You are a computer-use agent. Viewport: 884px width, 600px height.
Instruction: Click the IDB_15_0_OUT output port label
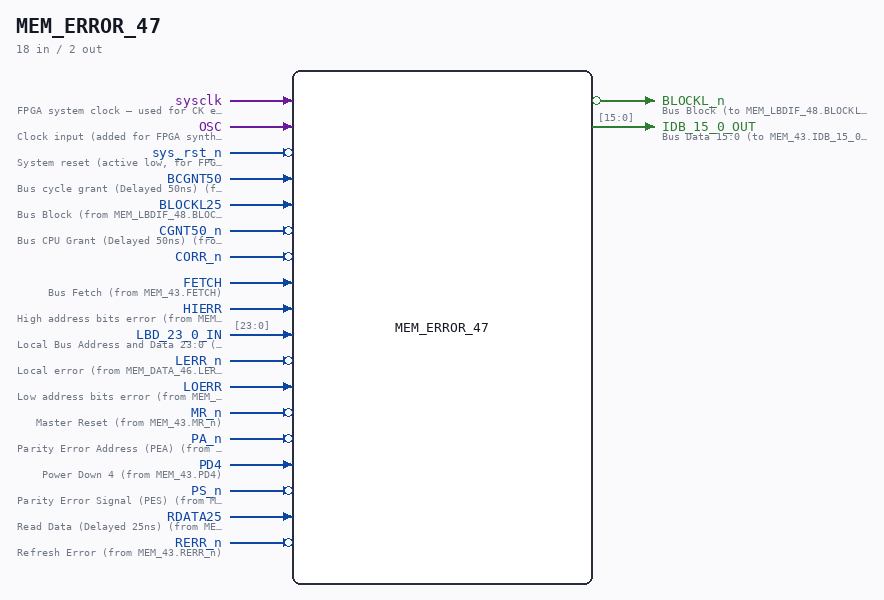click(709, 126)
